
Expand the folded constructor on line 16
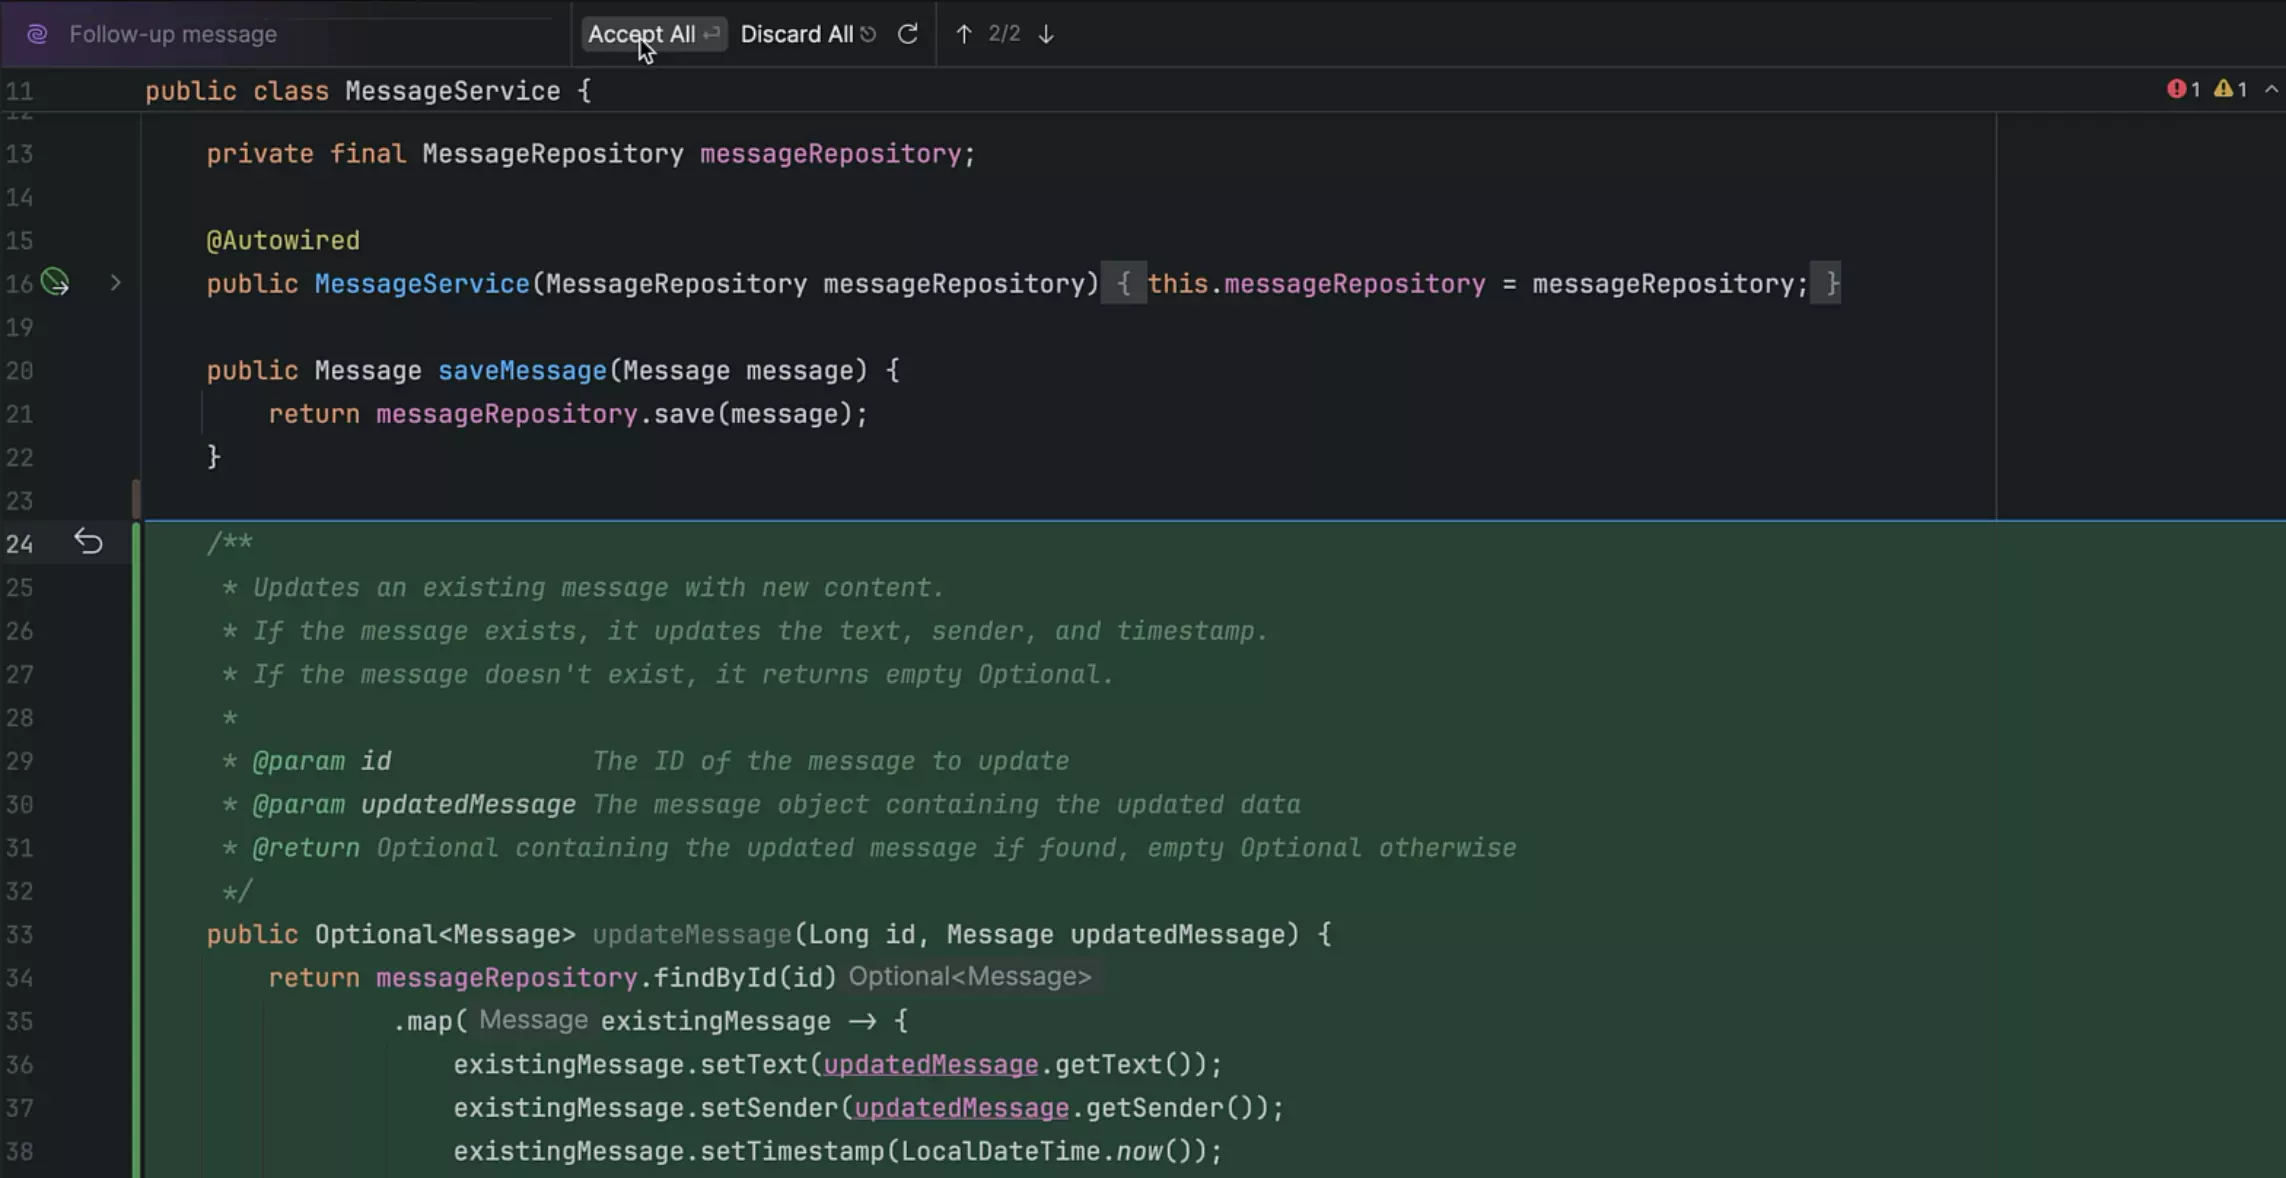point(115,283)
